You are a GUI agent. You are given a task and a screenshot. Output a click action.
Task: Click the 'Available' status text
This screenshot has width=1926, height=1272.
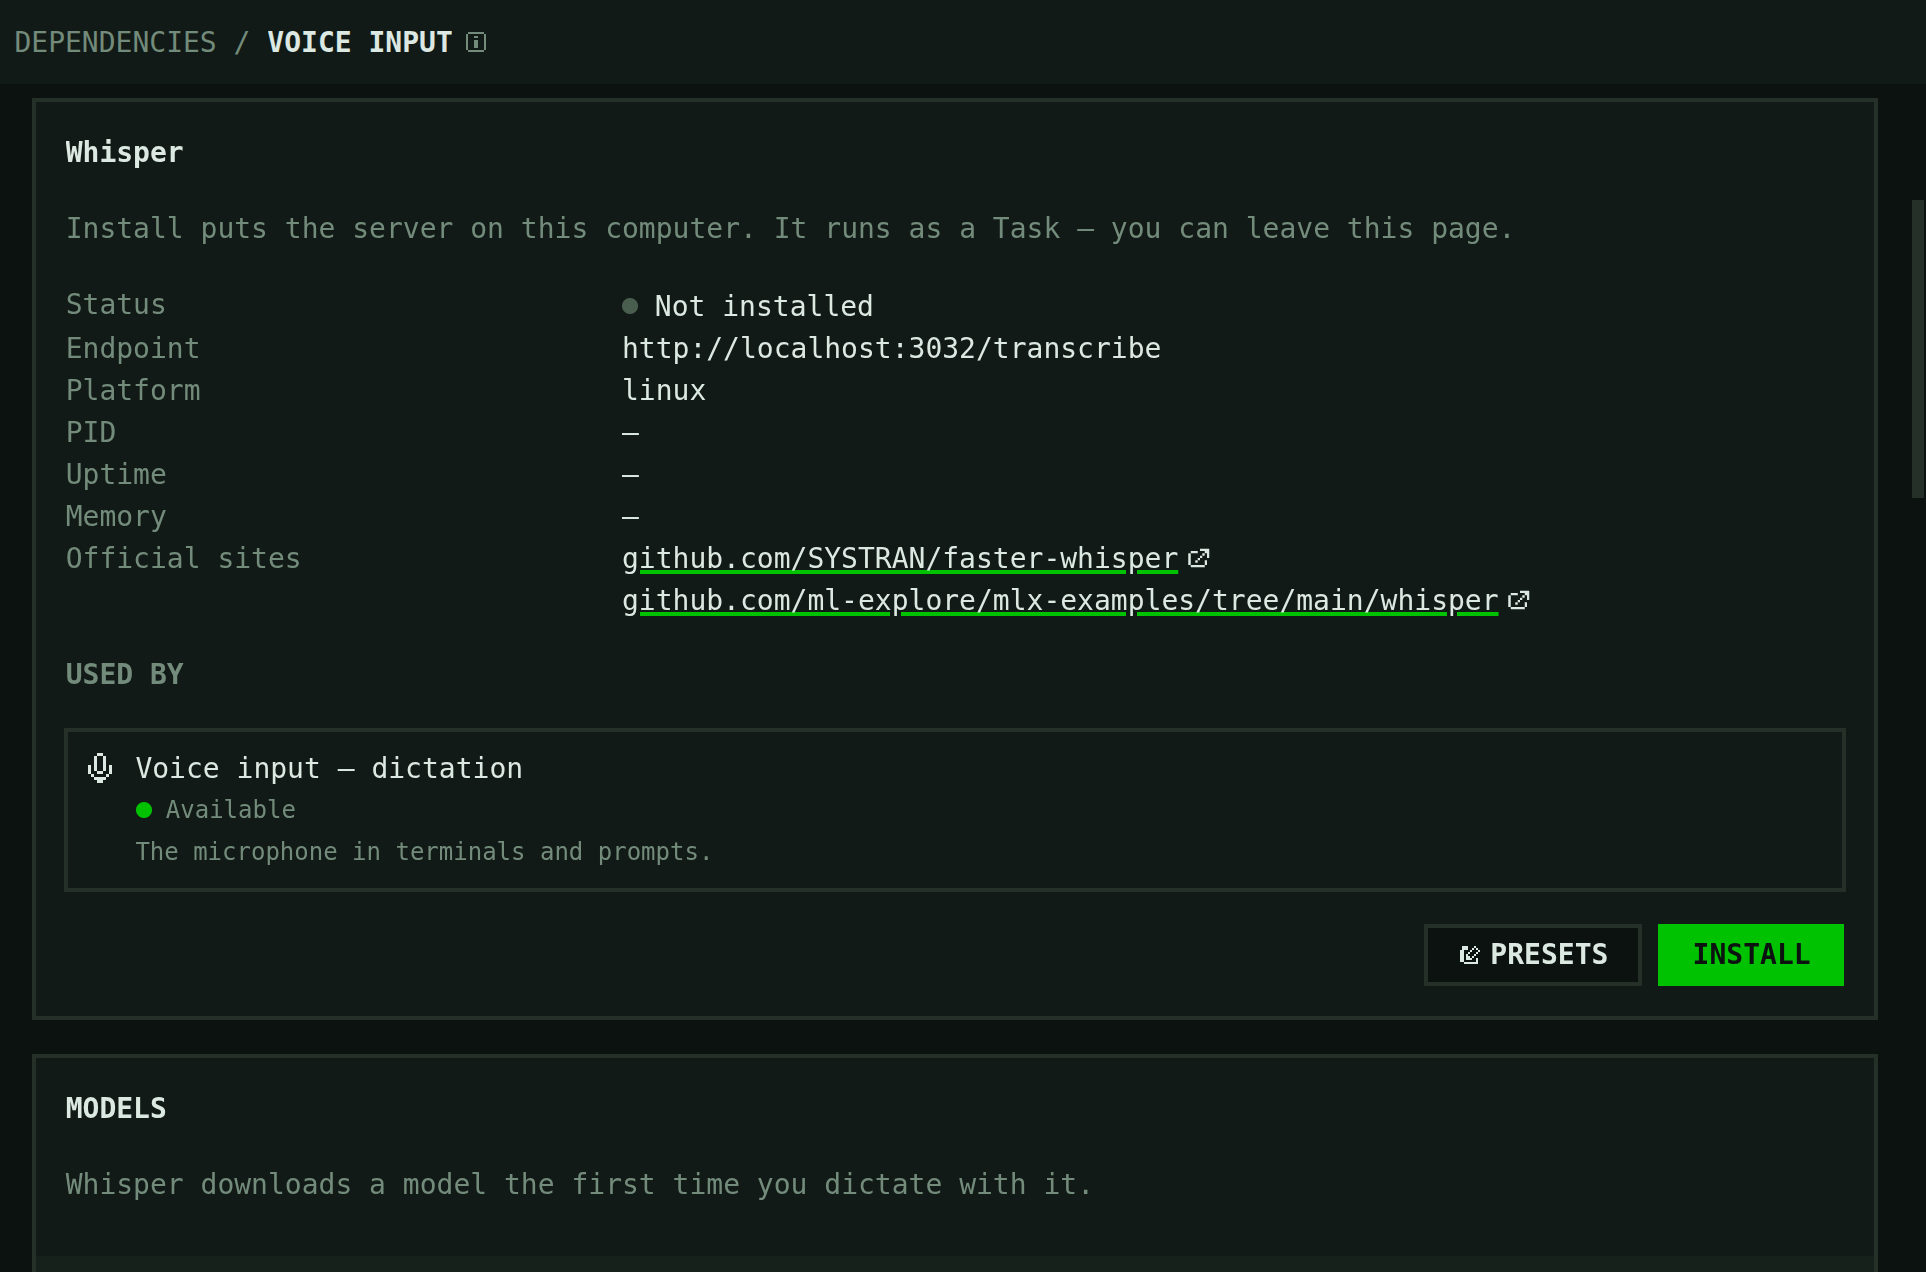click(230, 810)
